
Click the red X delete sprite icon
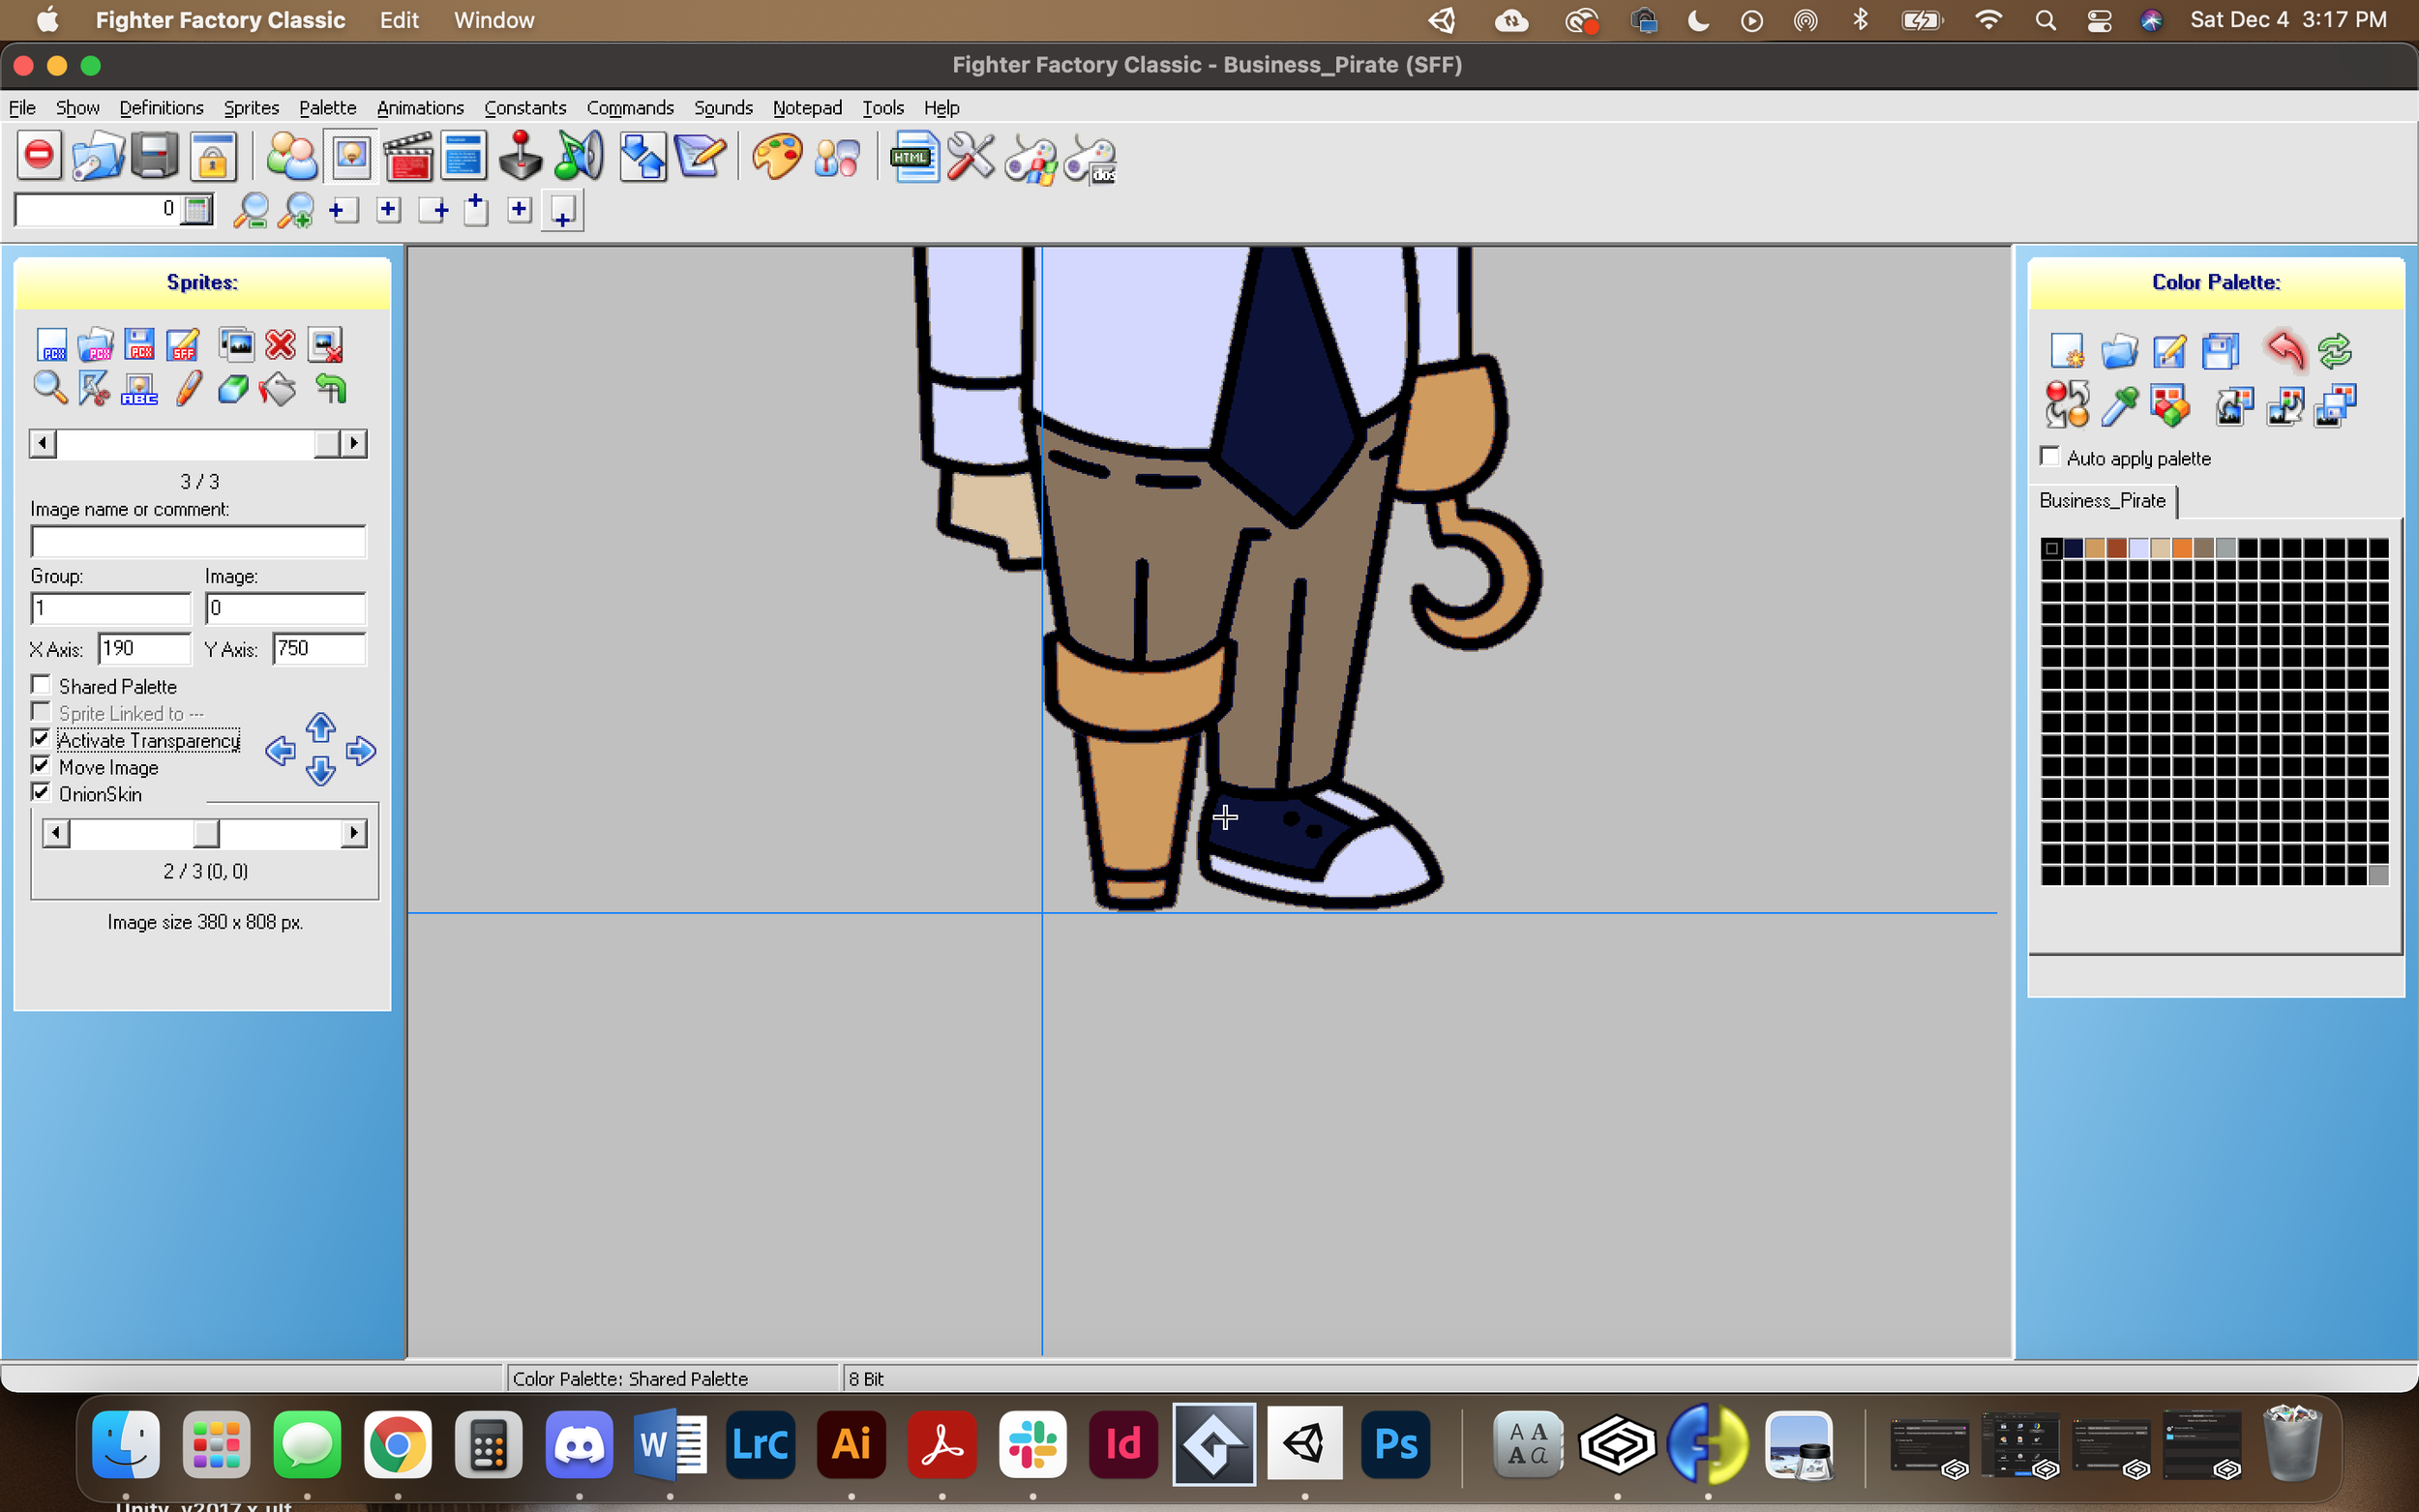[x=280, y=345]
